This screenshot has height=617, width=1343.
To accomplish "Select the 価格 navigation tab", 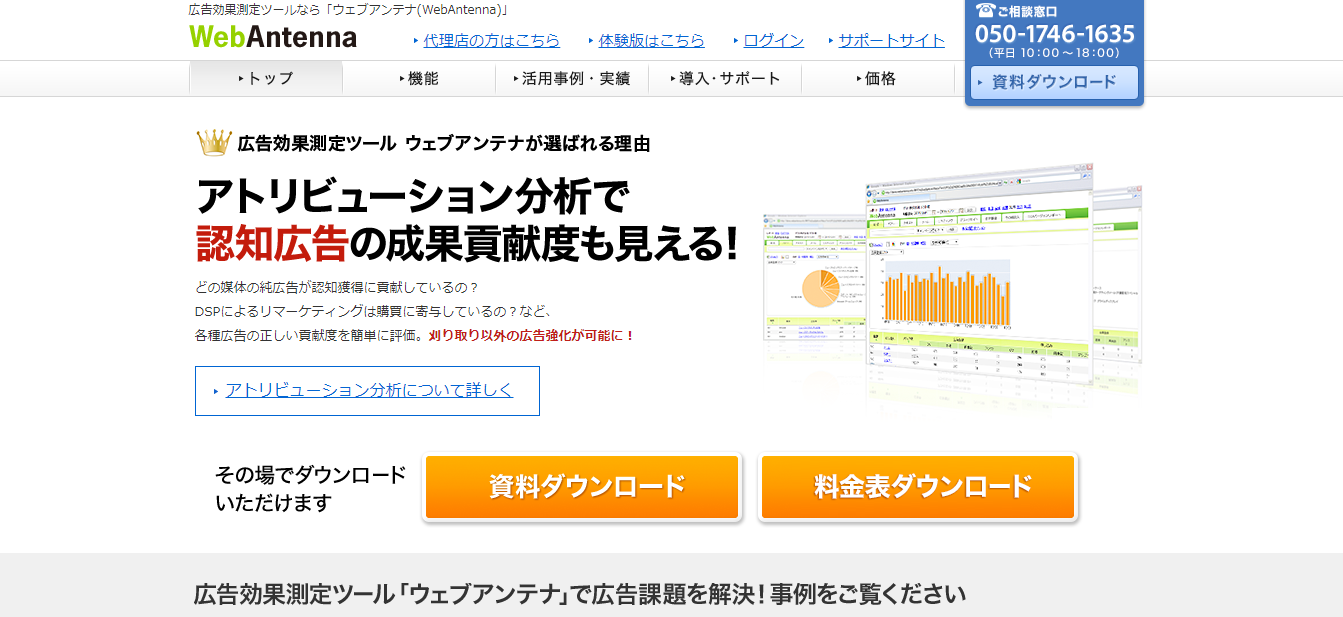I will tap(878, 78).
